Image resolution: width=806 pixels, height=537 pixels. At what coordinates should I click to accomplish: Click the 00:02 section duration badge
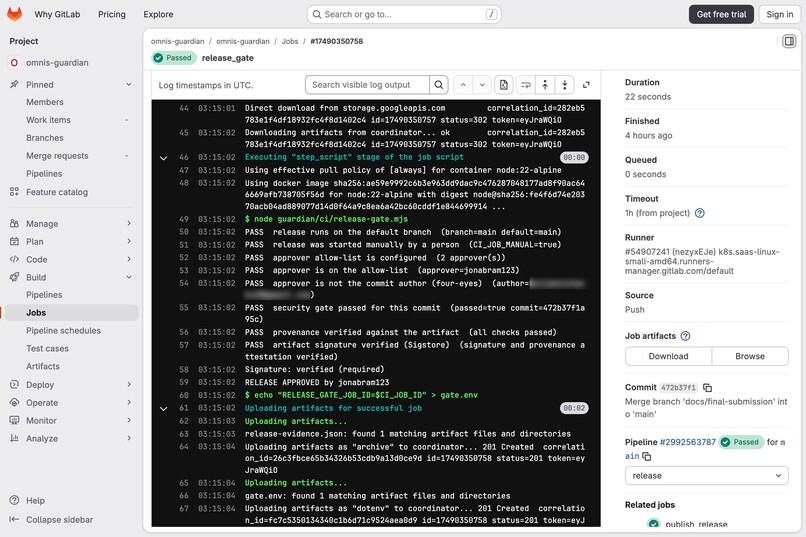[x=574, y=409]
